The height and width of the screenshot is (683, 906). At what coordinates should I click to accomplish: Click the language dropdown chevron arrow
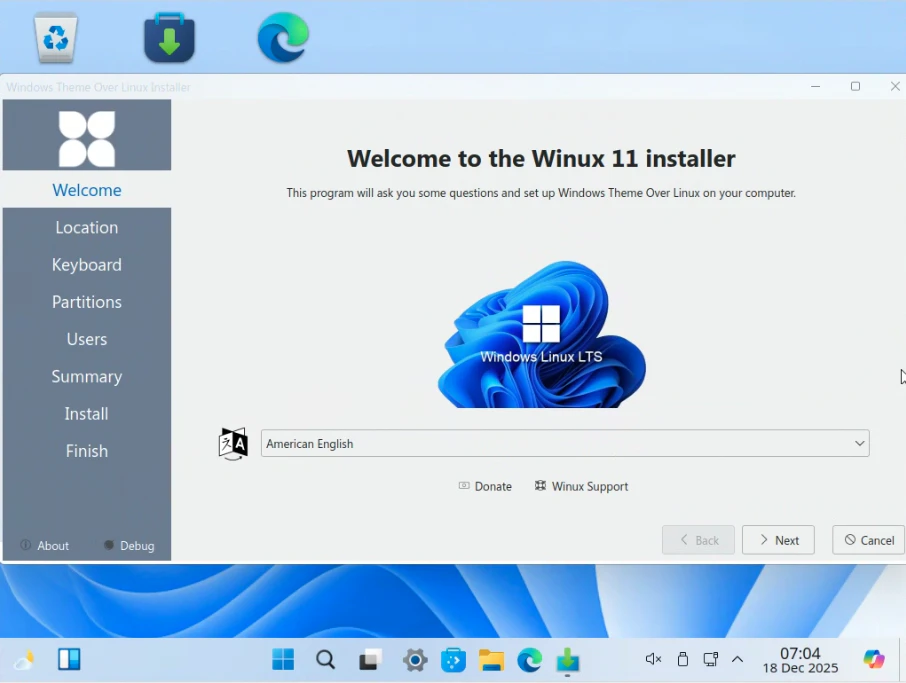tap(859, 443)
